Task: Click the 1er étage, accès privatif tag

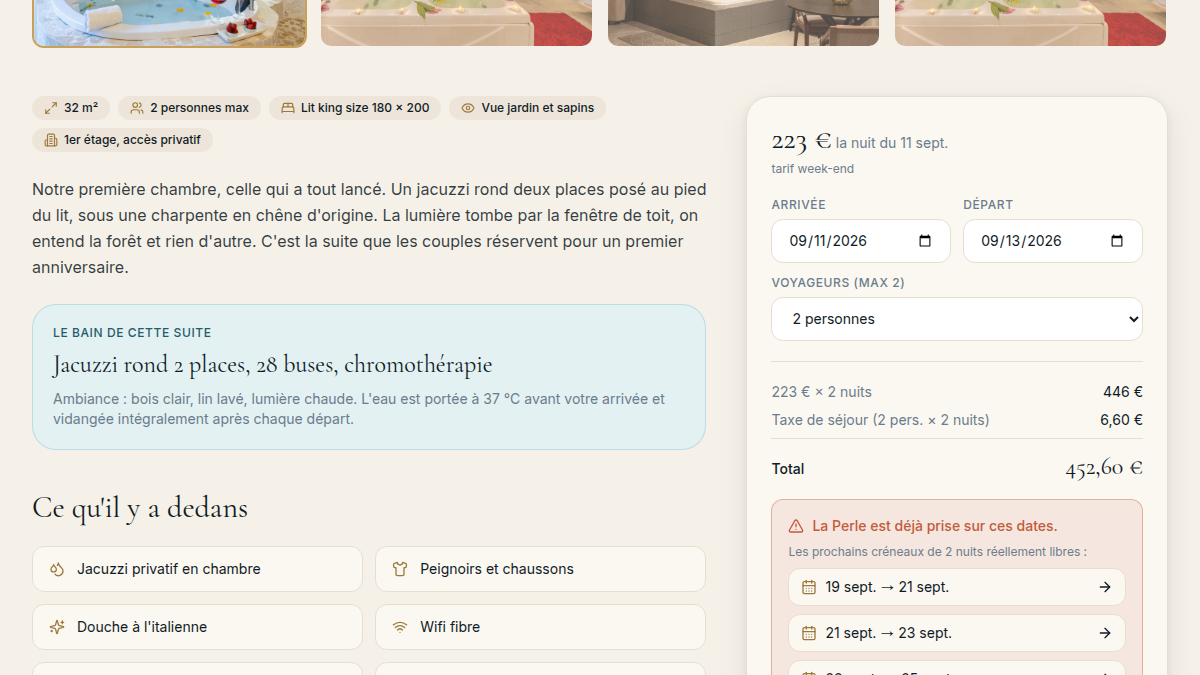Action: click(122, 140)
